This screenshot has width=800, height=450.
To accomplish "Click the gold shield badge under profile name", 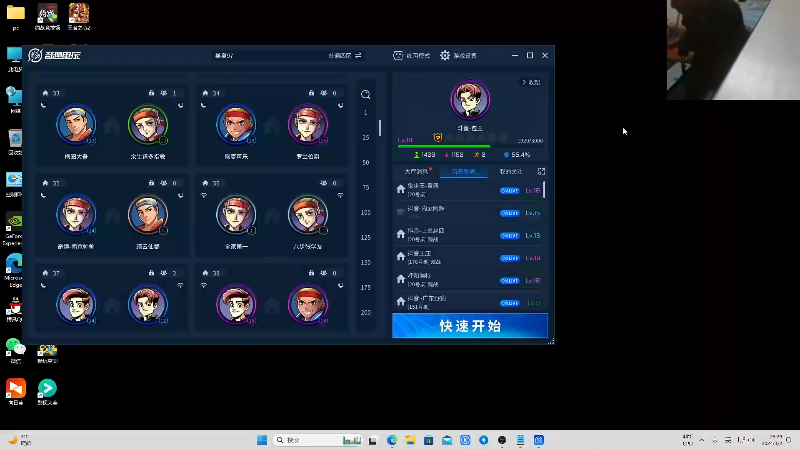I will pyautogui.click(x=437, y=137).
